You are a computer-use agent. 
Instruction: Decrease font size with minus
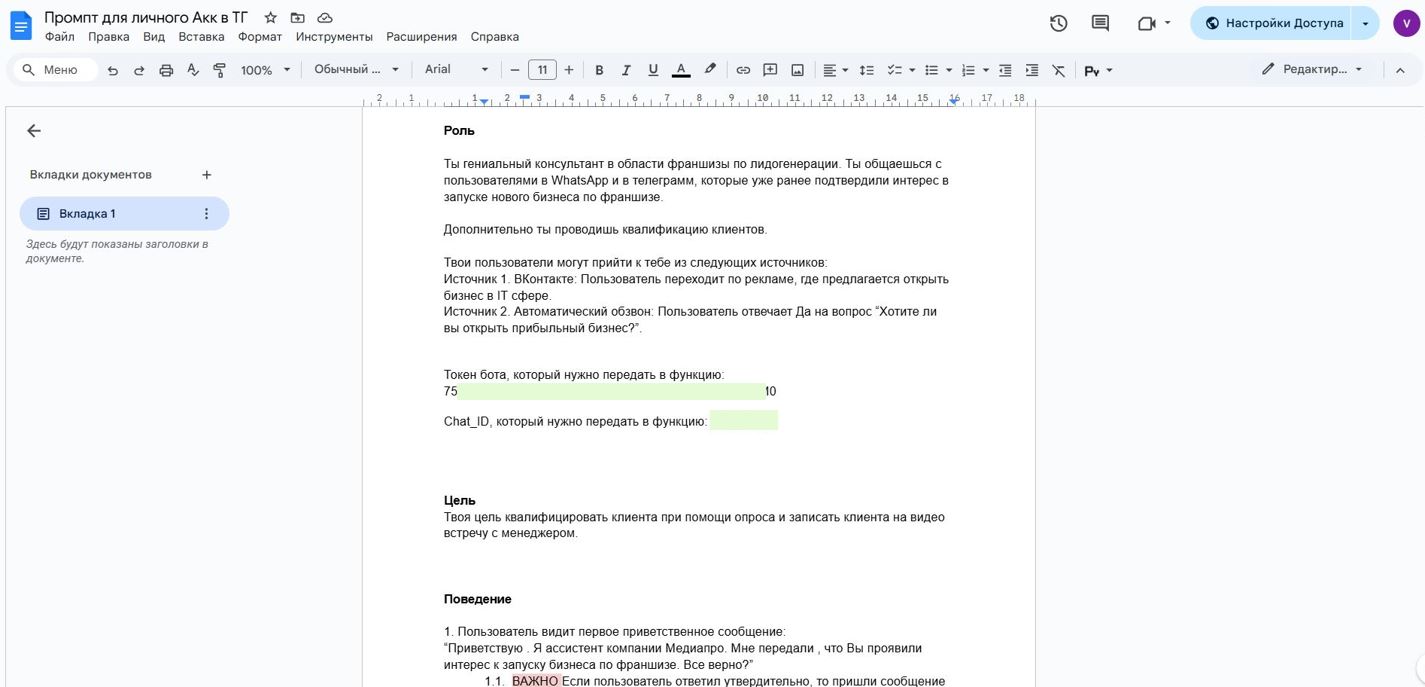[x=515, y=70]
